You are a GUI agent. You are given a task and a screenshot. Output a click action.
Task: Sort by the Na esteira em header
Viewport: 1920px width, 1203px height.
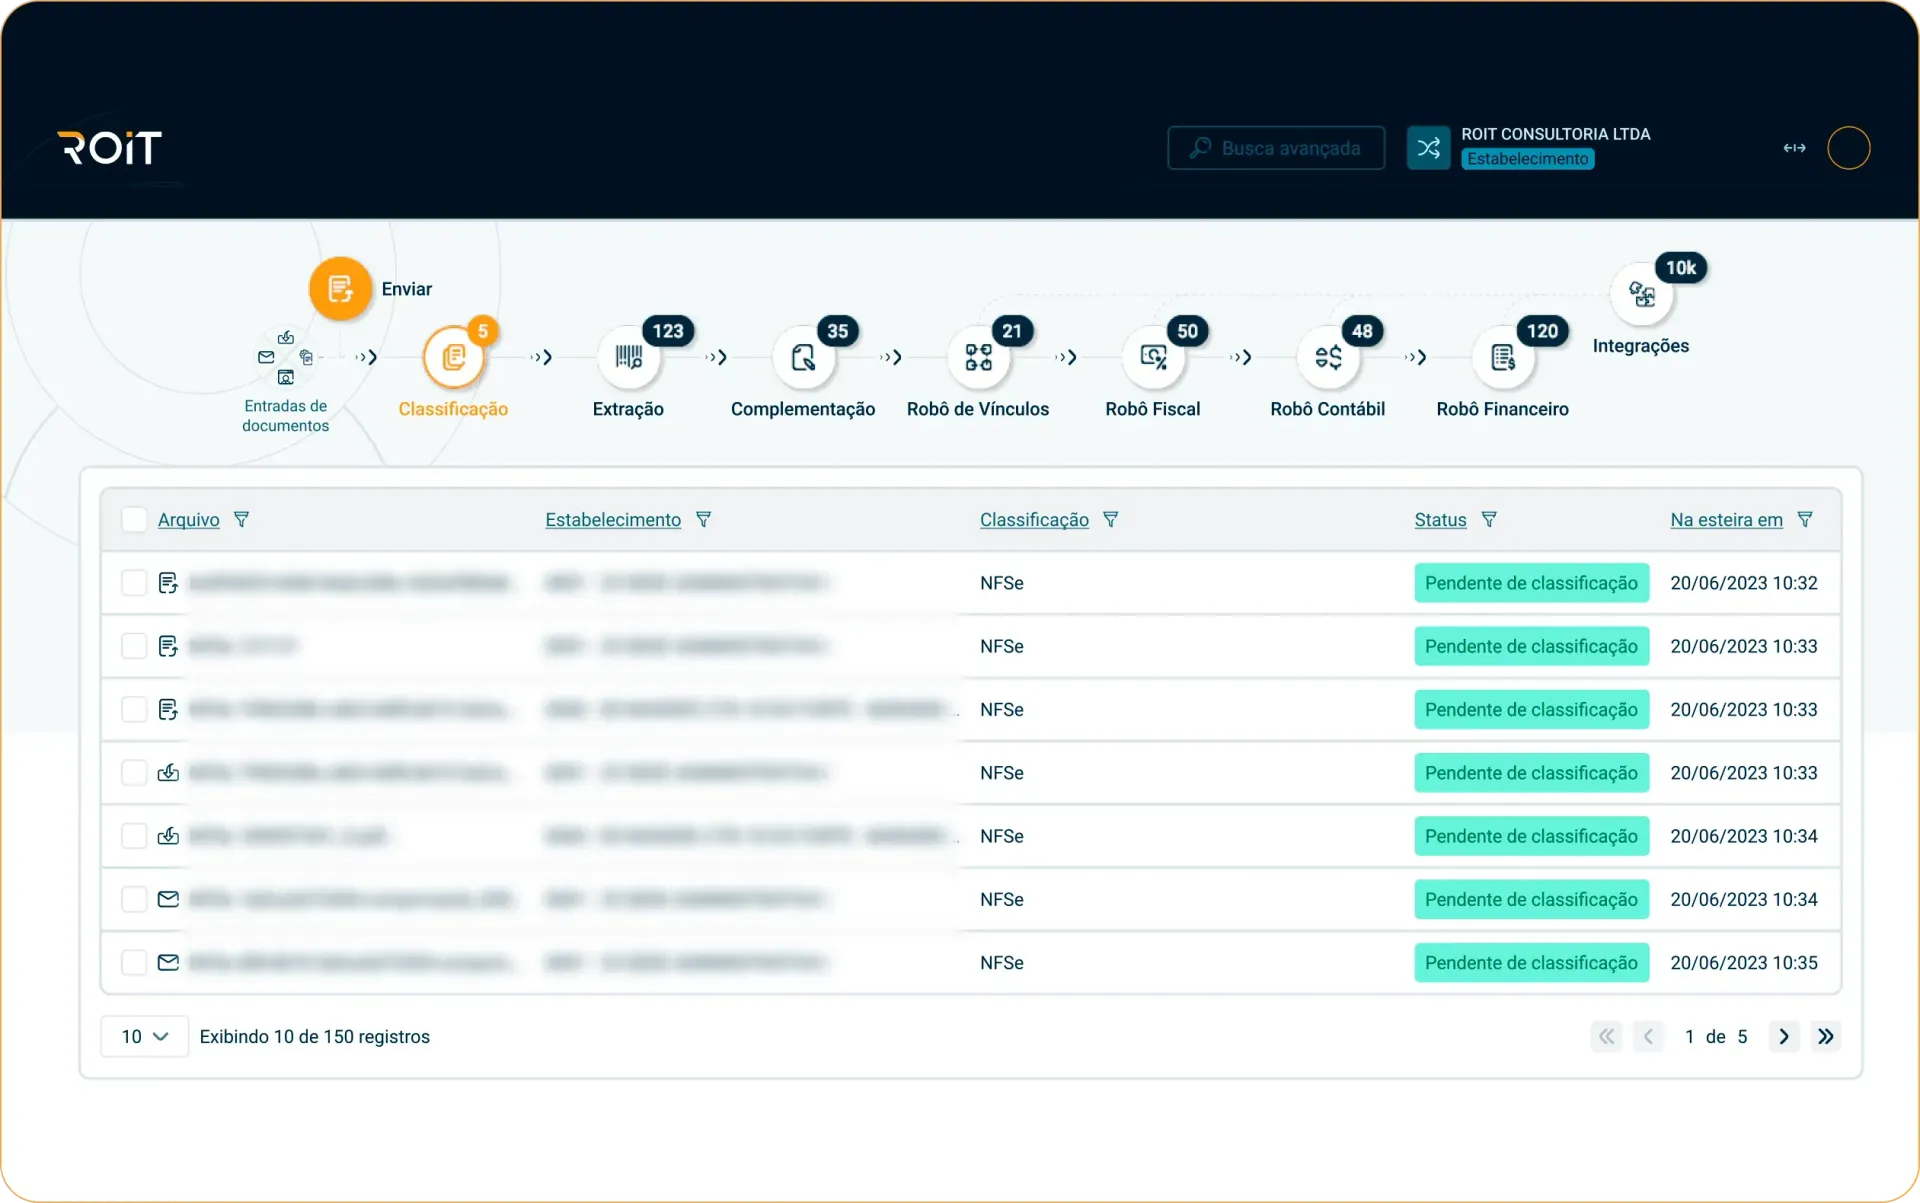click(1726, 519)
